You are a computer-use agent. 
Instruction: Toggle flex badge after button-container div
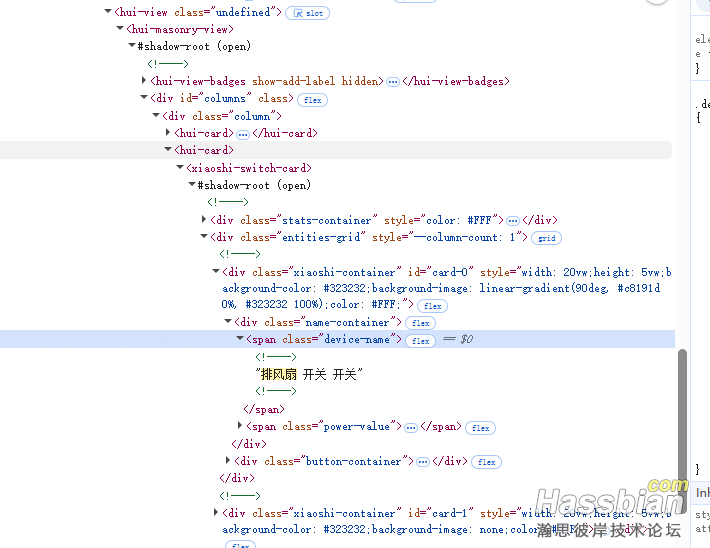487,462
